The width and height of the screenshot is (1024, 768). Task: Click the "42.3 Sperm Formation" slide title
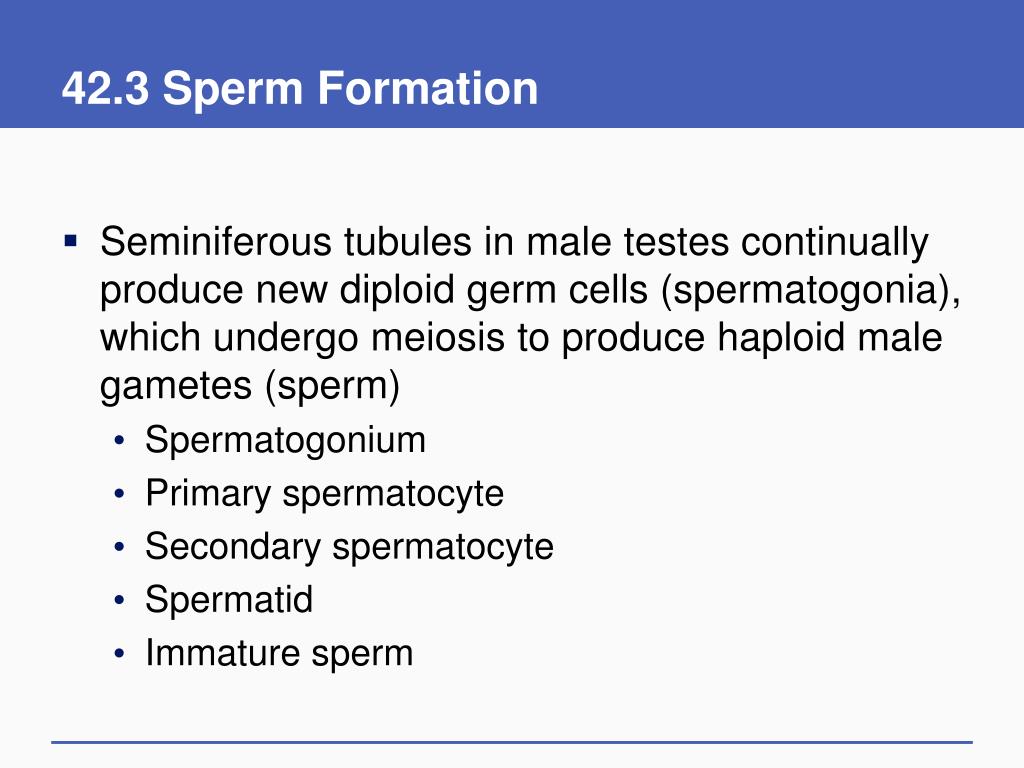click(x=300, y=88)
